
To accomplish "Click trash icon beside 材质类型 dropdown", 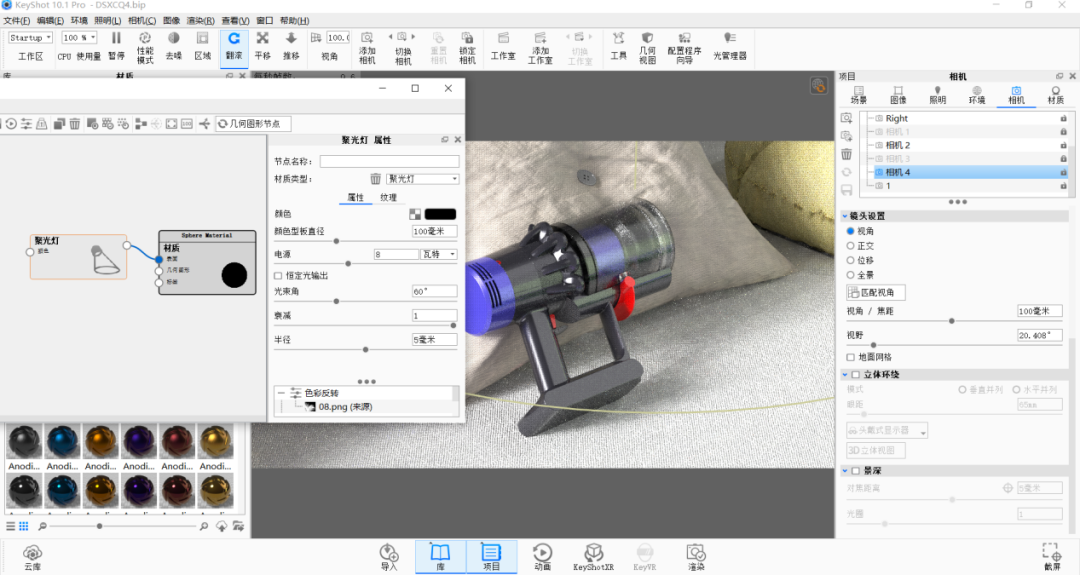I will (375, 179).
